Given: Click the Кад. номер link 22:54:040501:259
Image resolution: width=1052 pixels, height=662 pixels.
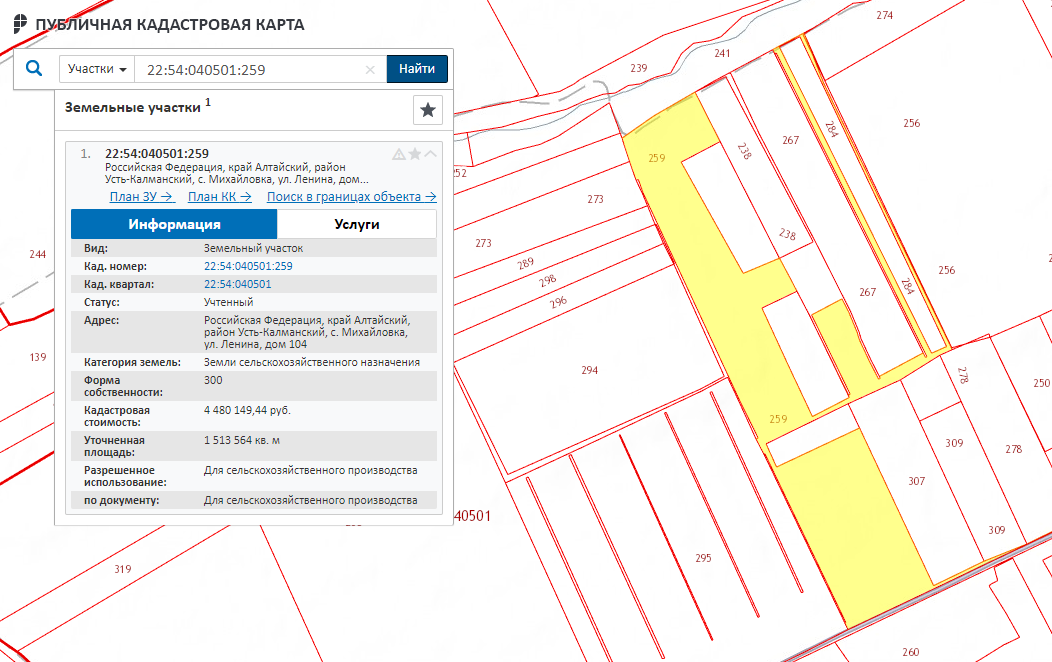Looking at the screenshot, I should (x=248, y=266).
